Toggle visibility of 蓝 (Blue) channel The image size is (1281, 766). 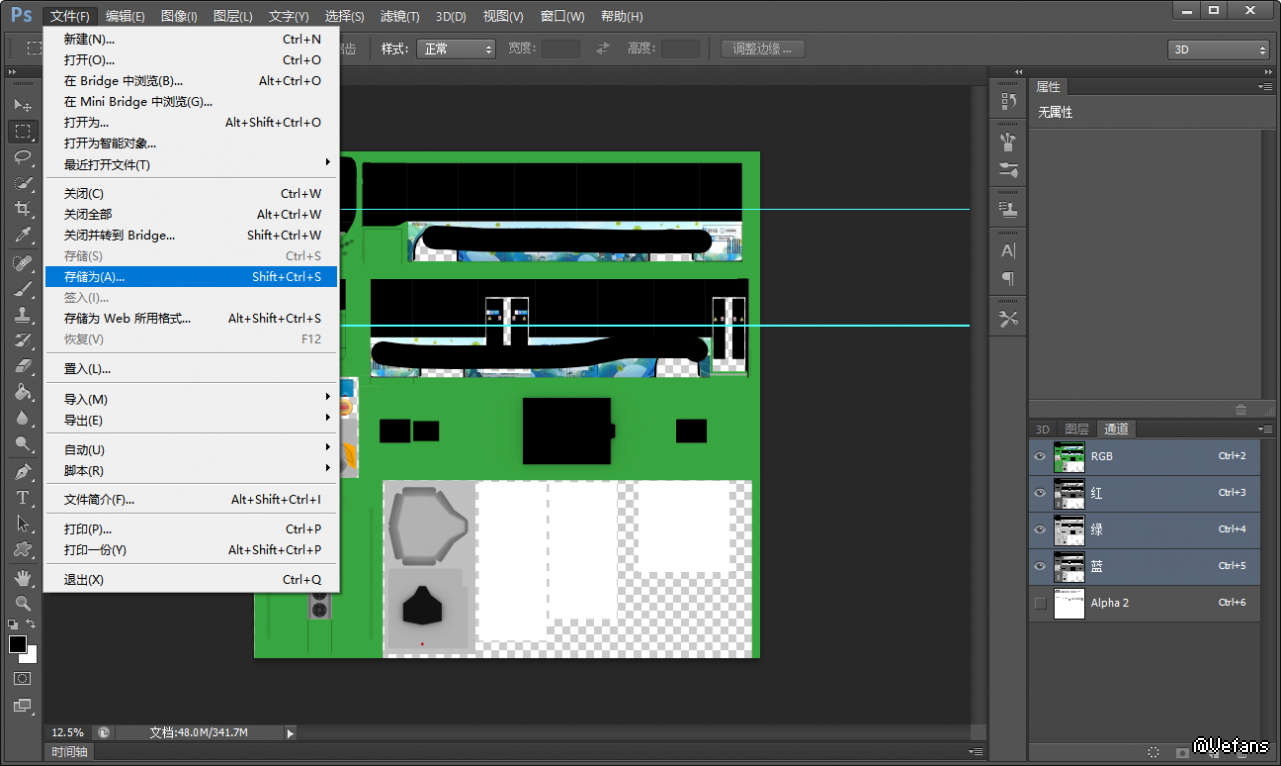[x=1040, y=566]
